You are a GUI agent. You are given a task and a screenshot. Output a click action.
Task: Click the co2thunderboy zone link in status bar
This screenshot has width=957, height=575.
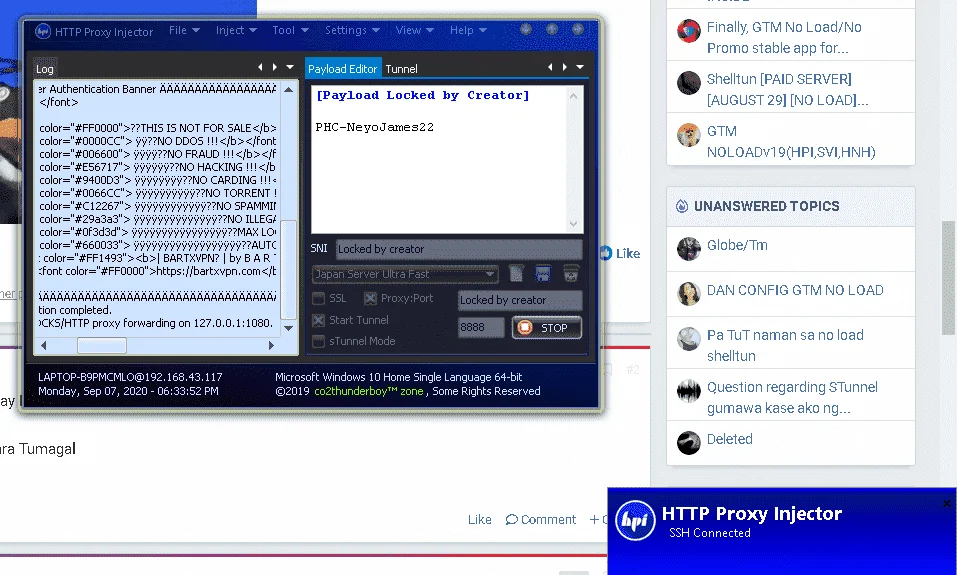point(369,391)
